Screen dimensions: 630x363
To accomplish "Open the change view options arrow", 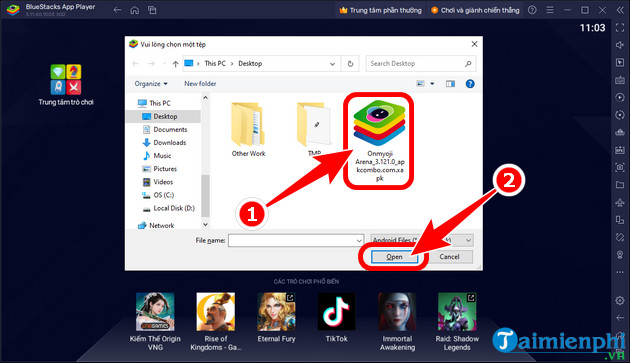I will coord(432,84).
